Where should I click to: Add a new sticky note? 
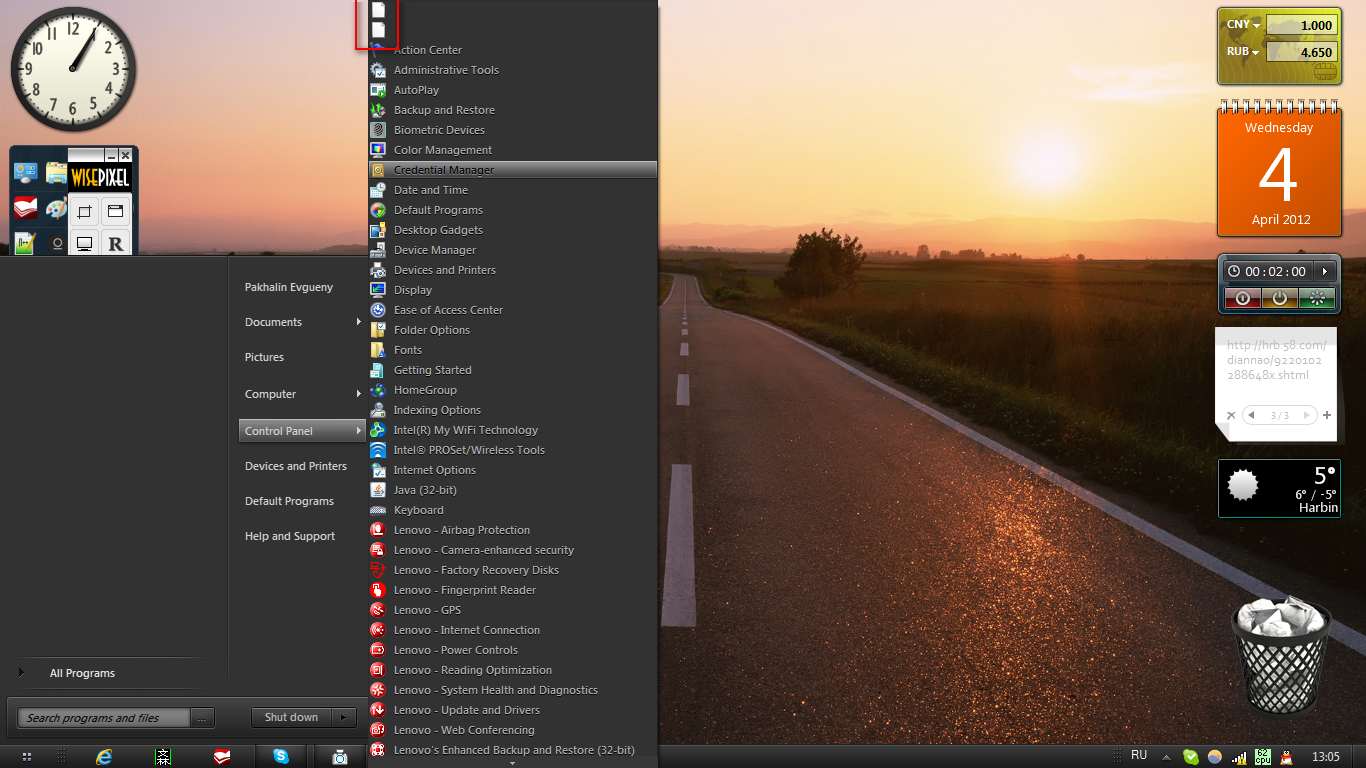(1327, 415)
